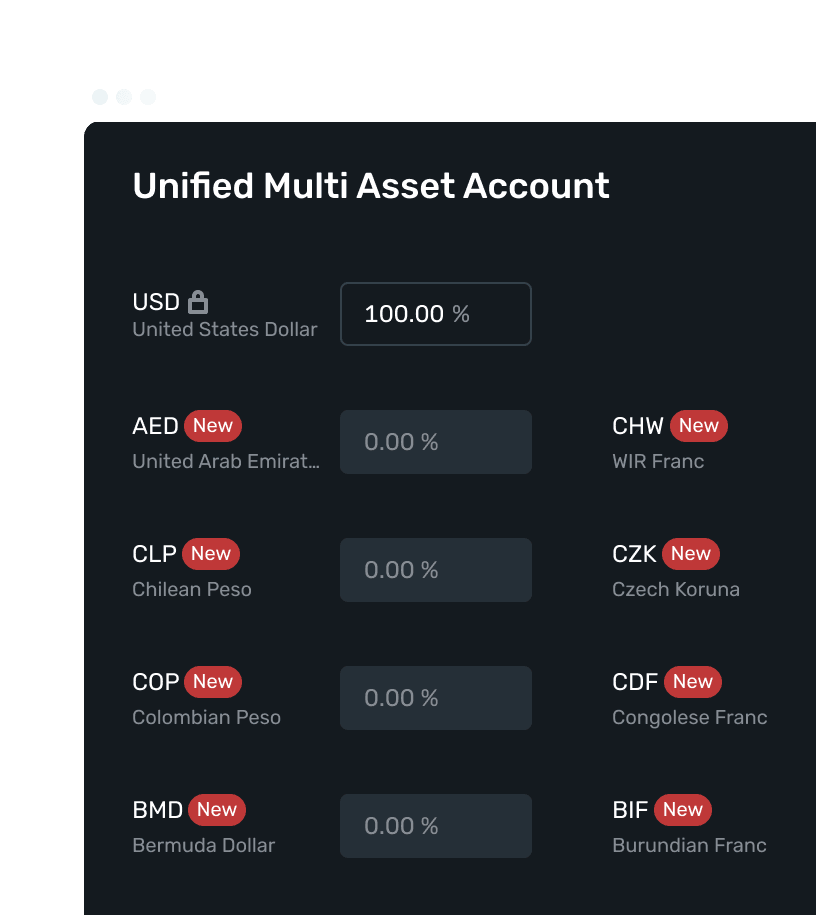Click the New badge beside BMD
The width and height of the screenshot is (816, 920).
217,810
